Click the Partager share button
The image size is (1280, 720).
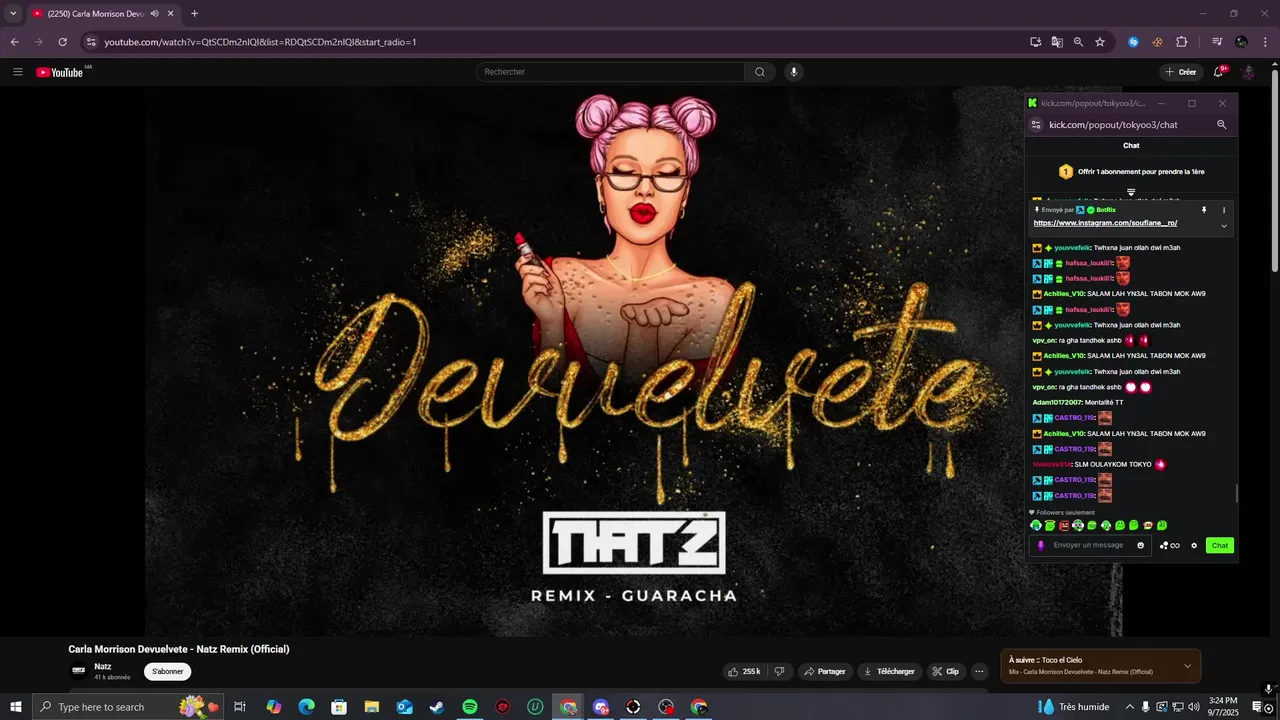point(825,671)
